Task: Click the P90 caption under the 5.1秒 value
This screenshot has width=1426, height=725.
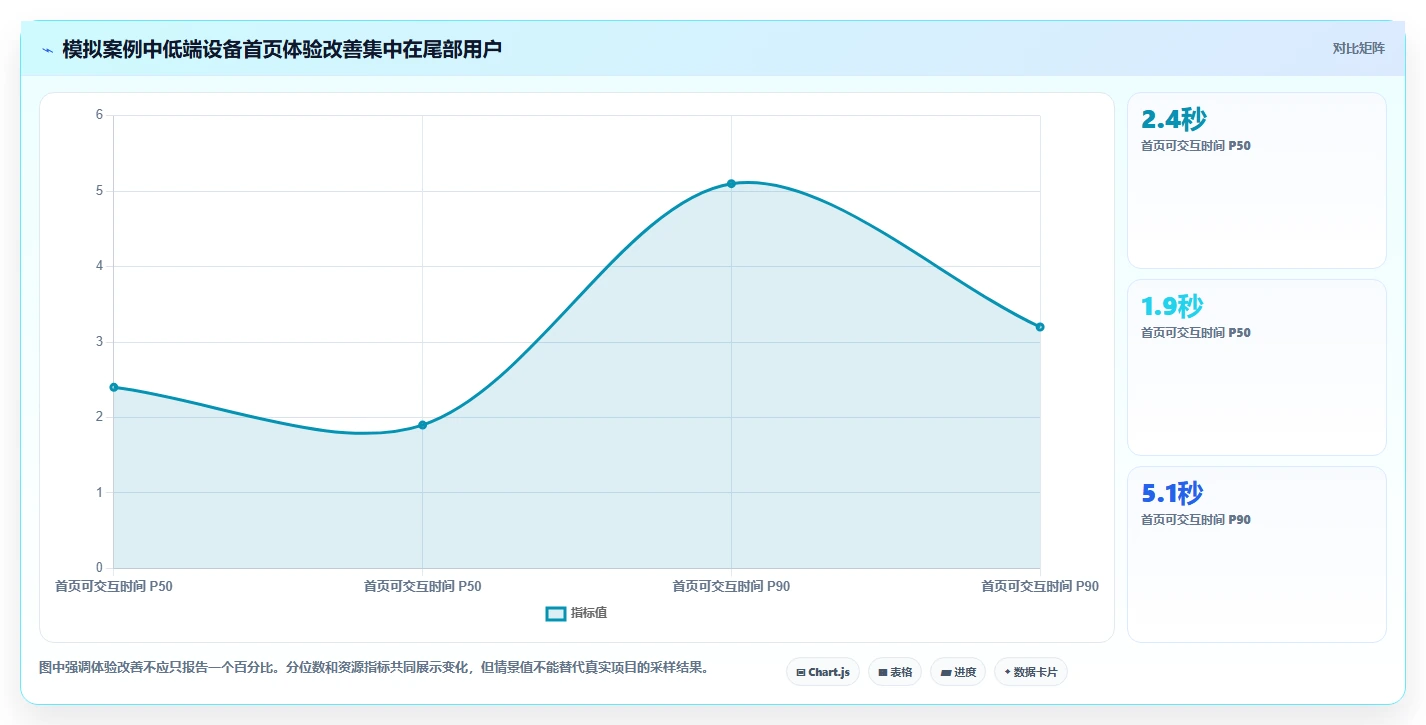Action: coord(1196,520)
